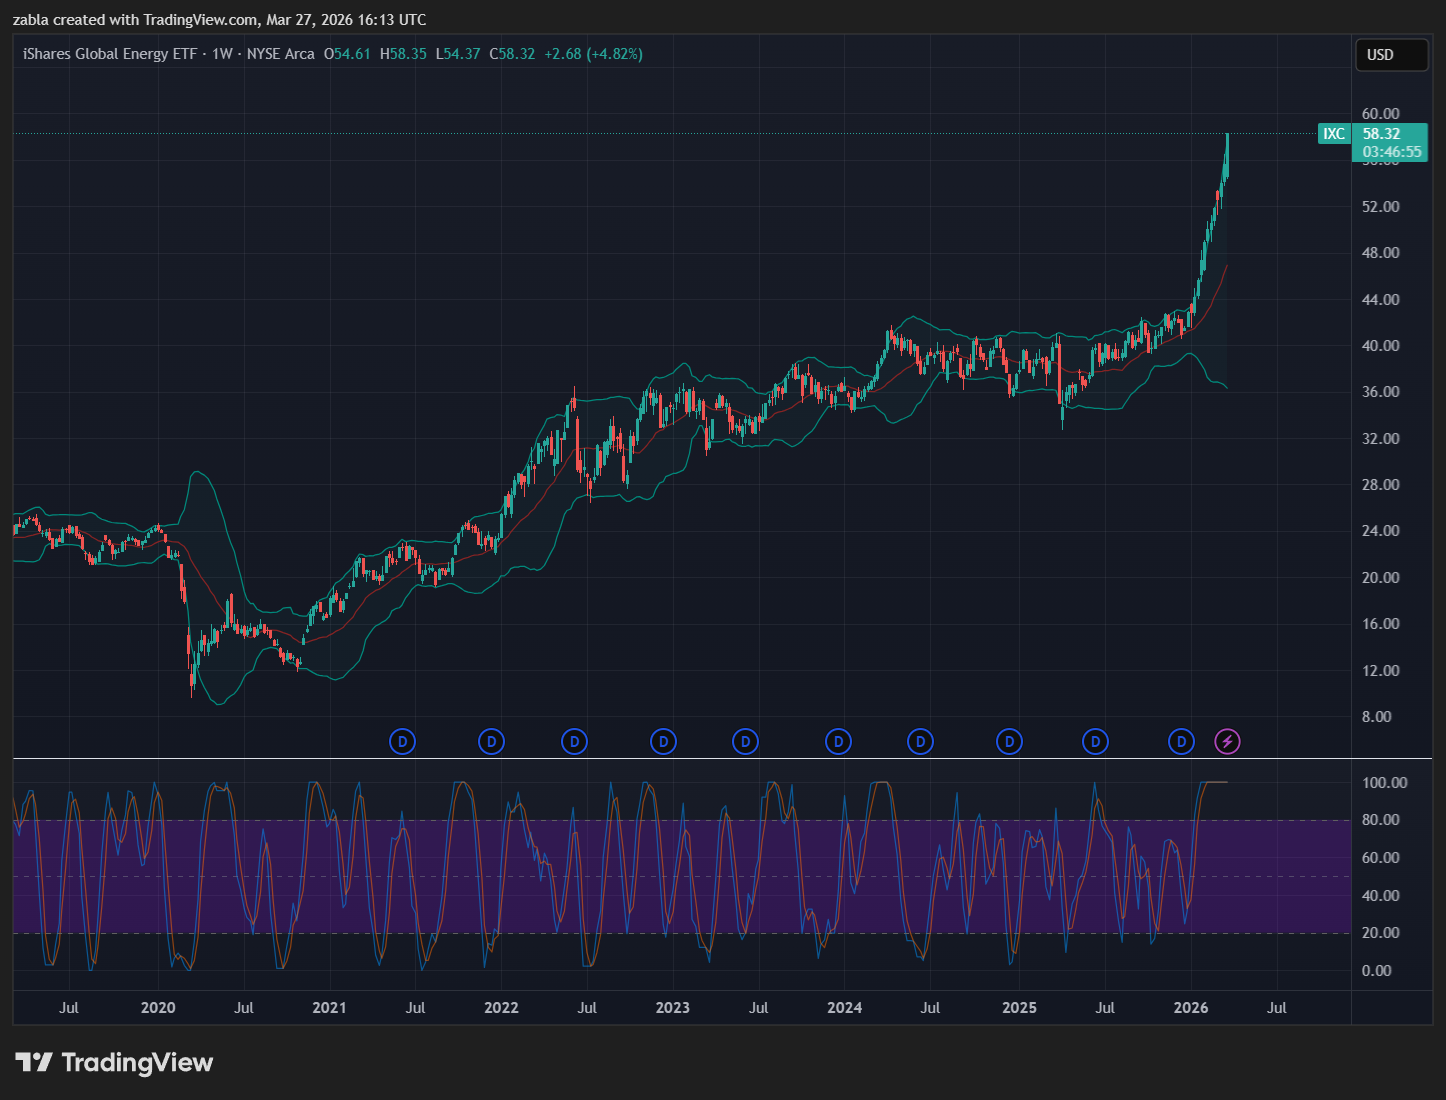1446x1100 pixels.
Task: Open the dividend marker near June 2024
Action: click(920, 742)
